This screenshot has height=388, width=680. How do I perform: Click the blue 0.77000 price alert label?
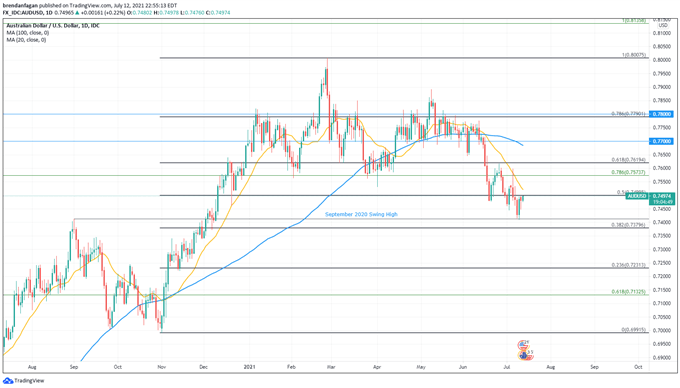(x=661, y=141)
